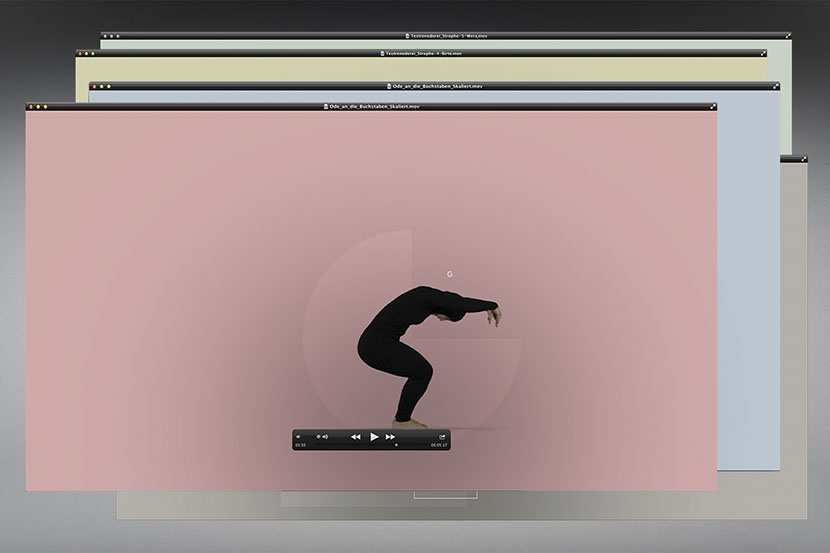Viewport: 830px width, 553px height.
Task: Toggle the remaining time readout in player
Action: pyautogui.click(x=438, y=445)
